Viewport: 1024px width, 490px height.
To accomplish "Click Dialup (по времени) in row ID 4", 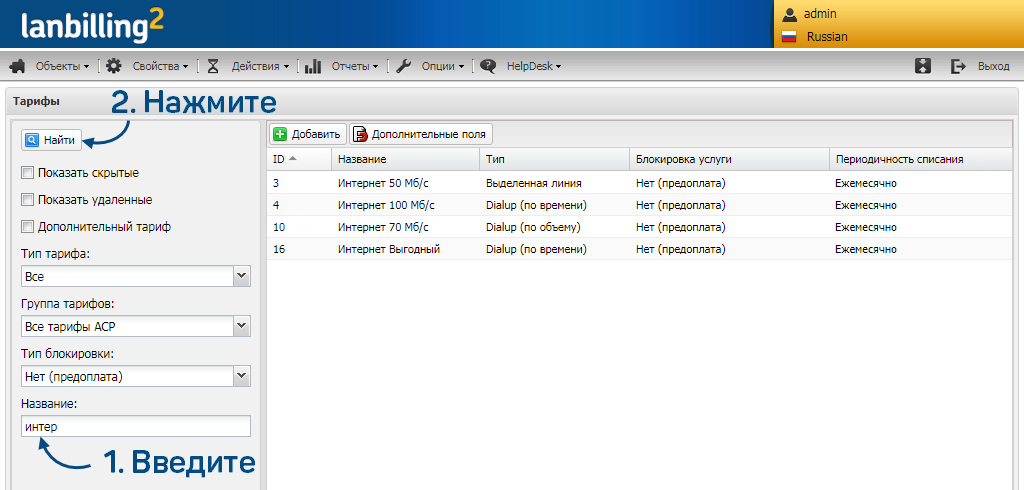I will pyautogui.click(x=536, y=206).
